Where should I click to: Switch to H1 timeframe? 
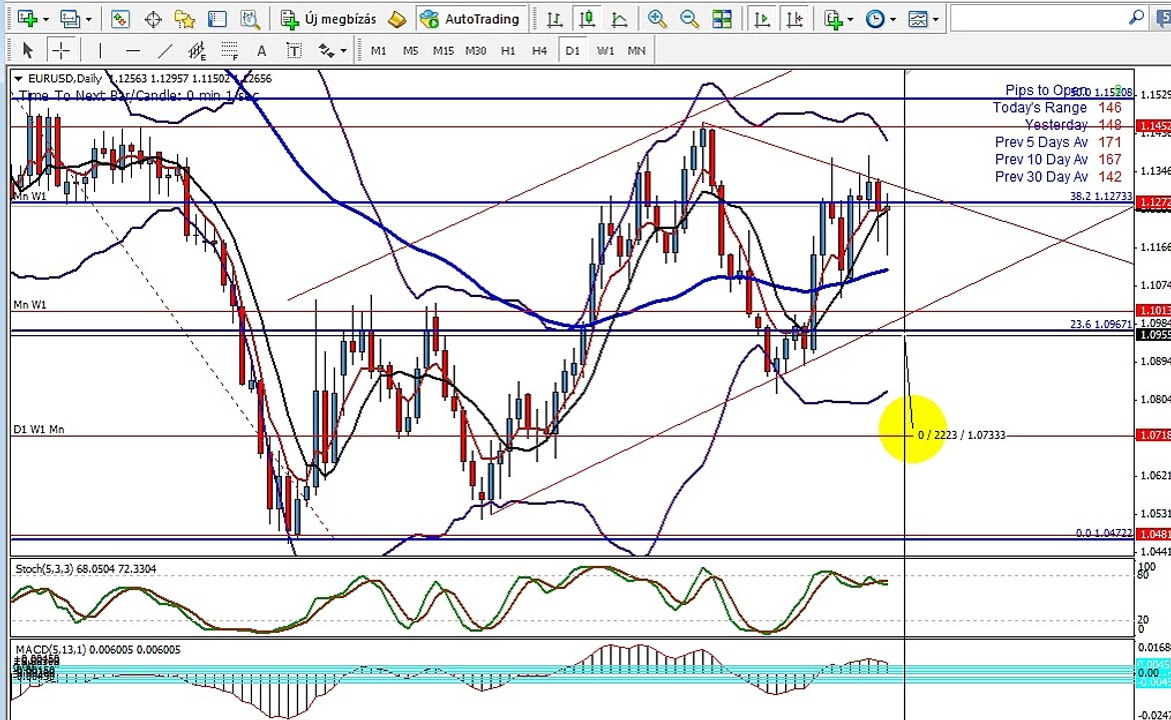pyautogui.click(x=508, y=51)
